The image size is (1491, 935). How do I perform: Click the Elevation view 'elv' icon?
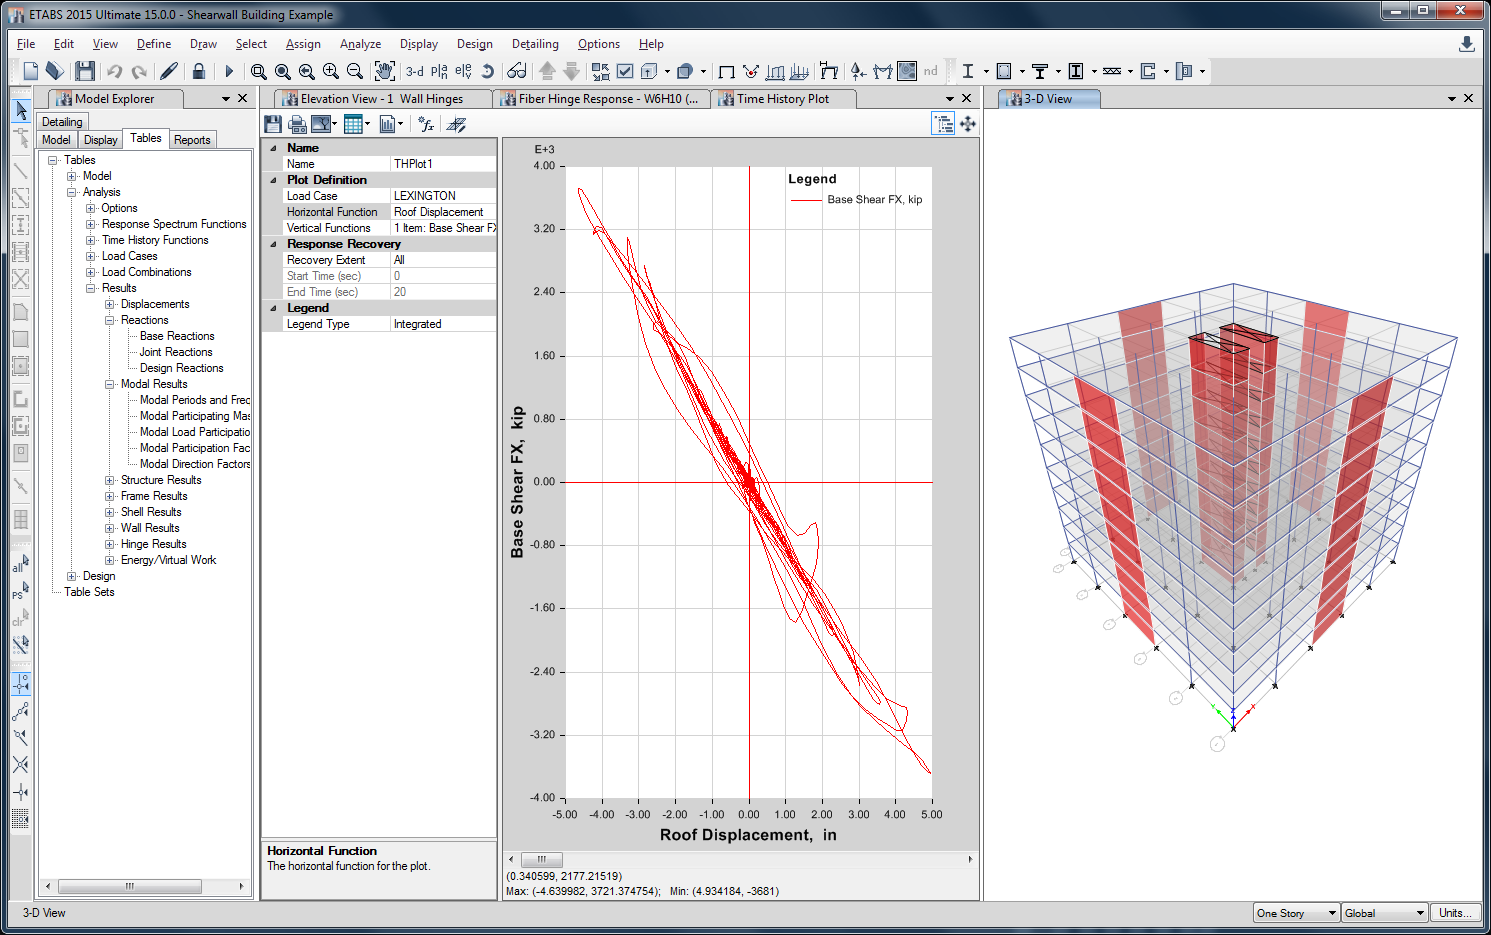point(463,71)
